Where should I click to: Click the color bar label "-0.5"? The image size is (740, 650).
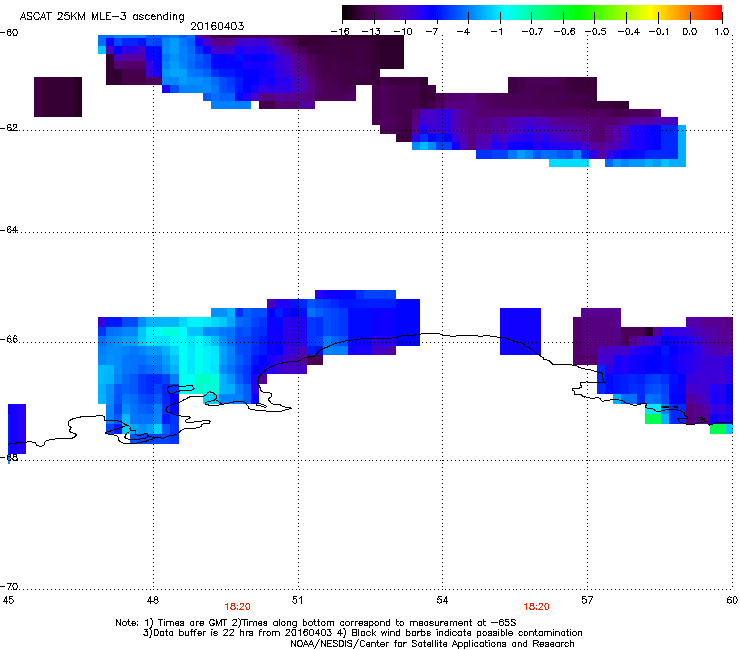click(596, 32)
